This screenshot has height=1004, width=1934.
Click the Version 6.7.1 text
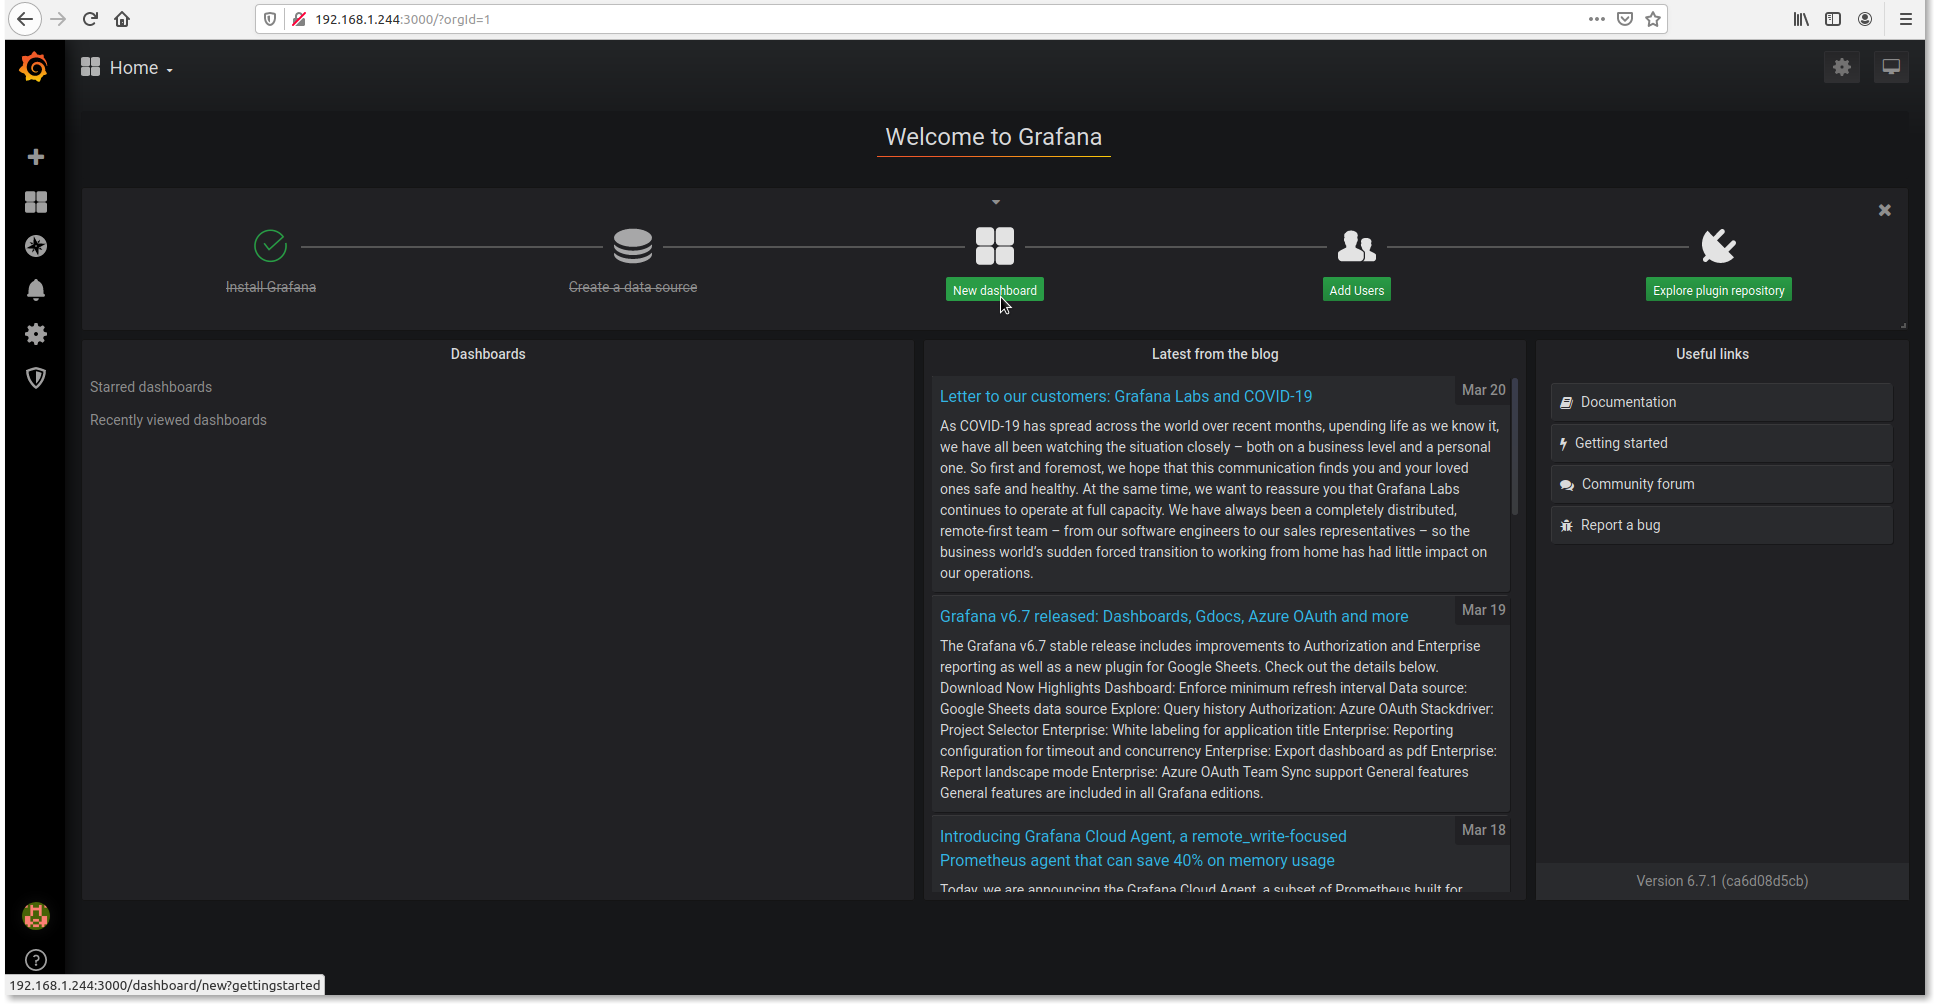tap(1722, 881)
